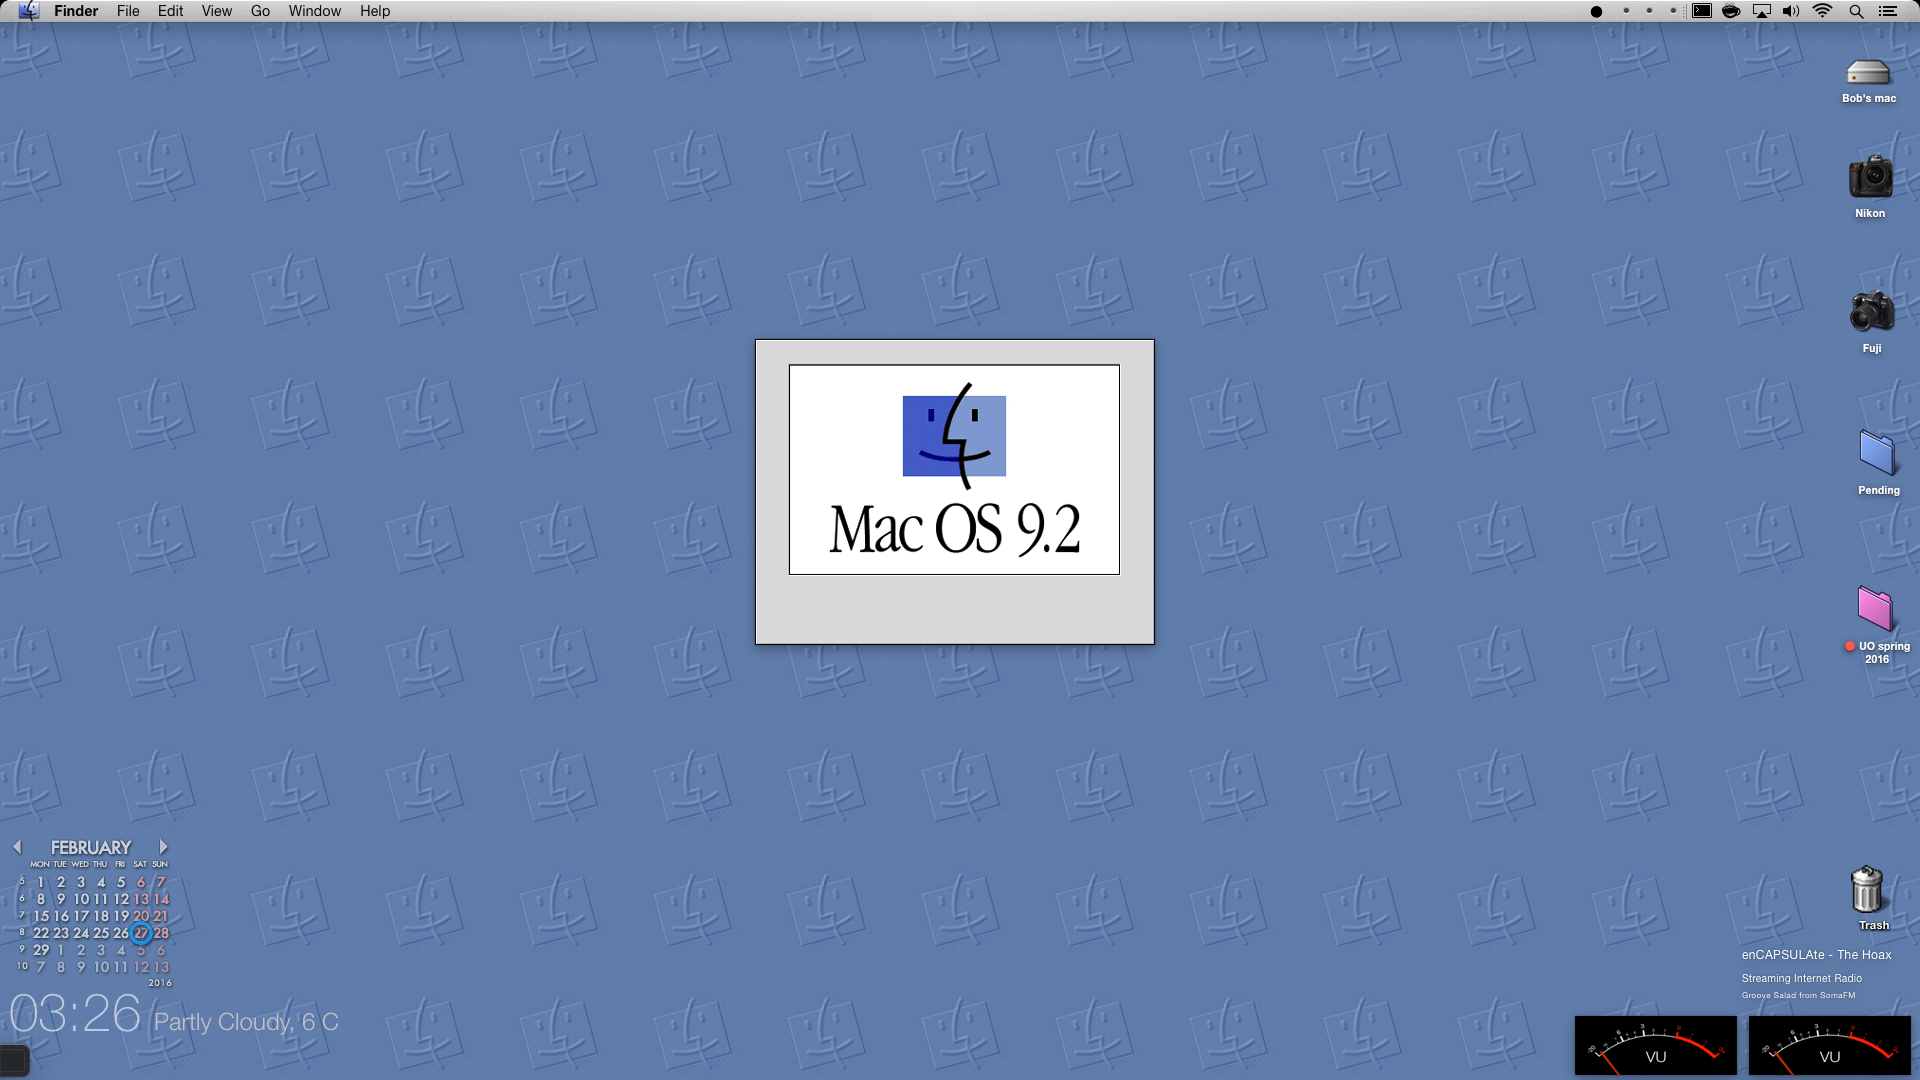Open the AirPlay display menu
The height and width of the screenshot is (1080, 1920).
1761,11
